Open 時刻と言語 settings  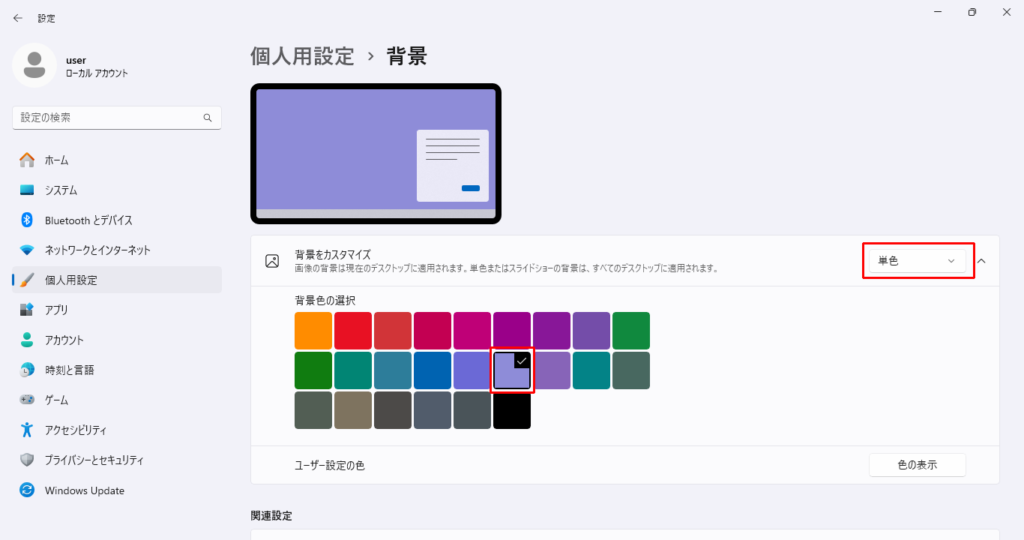click(117, 370)
